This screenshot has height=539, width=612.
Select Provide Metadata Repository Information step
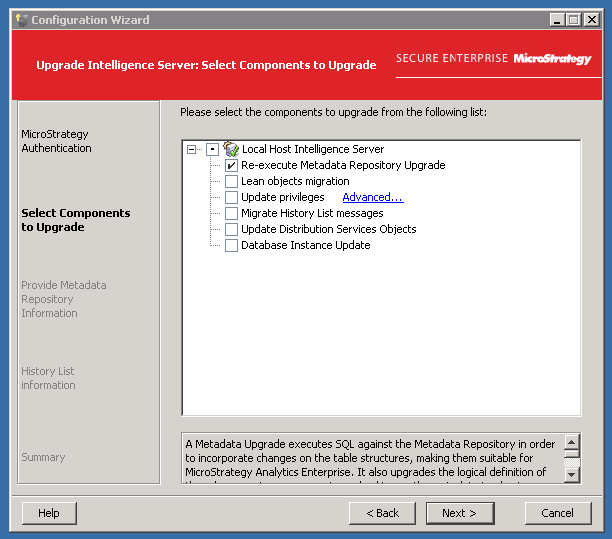click(64, 299)
